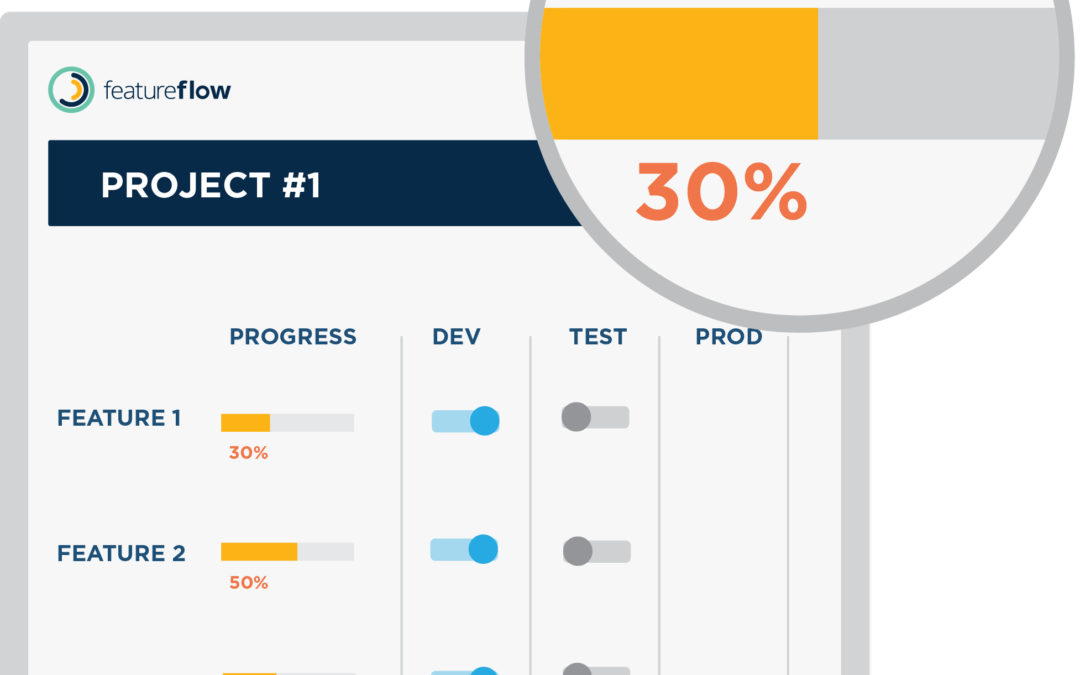Click the FEATURE 1 row label
Screen dimensions: 1080x675
point(119,417)
